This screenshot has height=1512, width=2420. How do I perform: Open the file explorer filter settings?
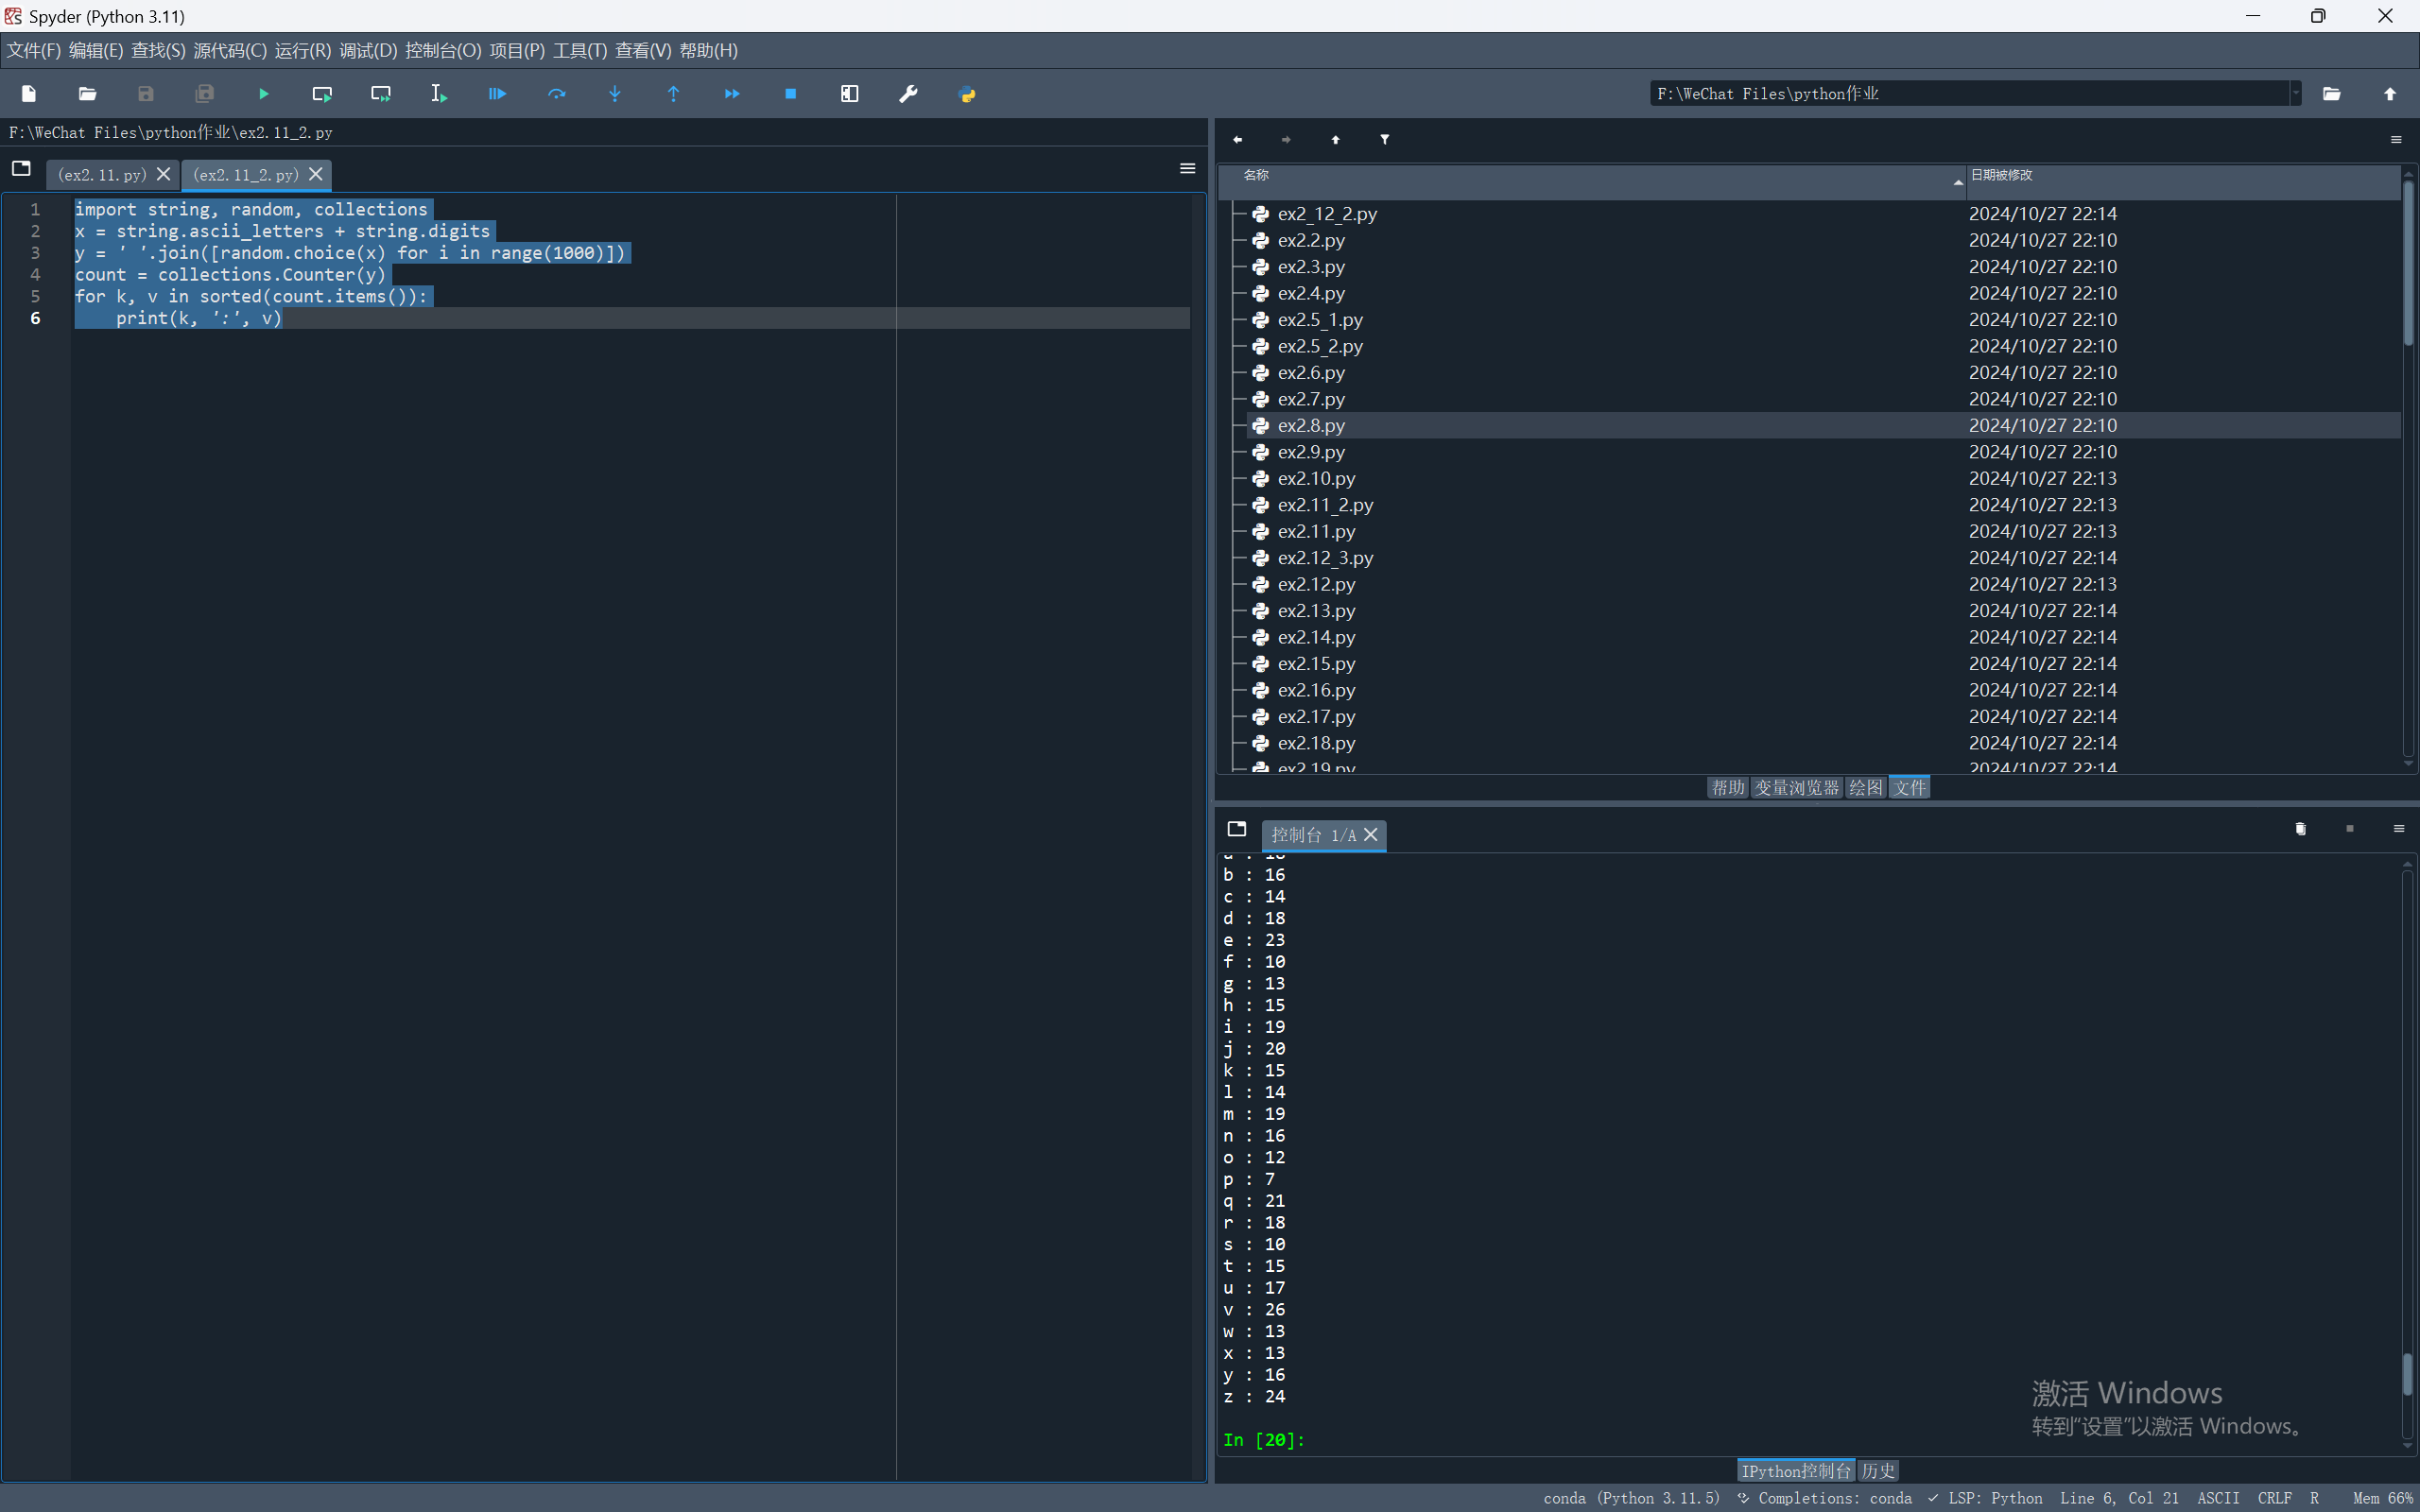[x=1385, y=140]
